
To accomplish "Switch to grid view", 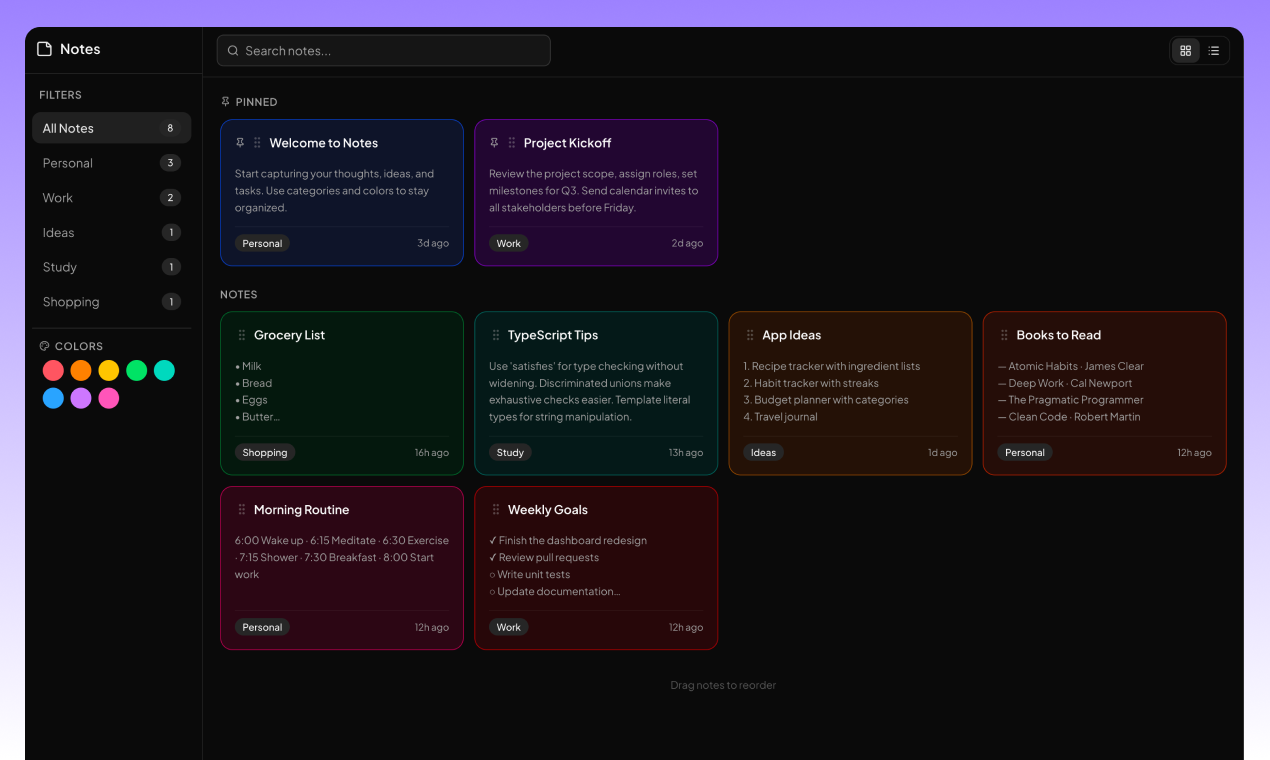I will [x=1185, y=50].
